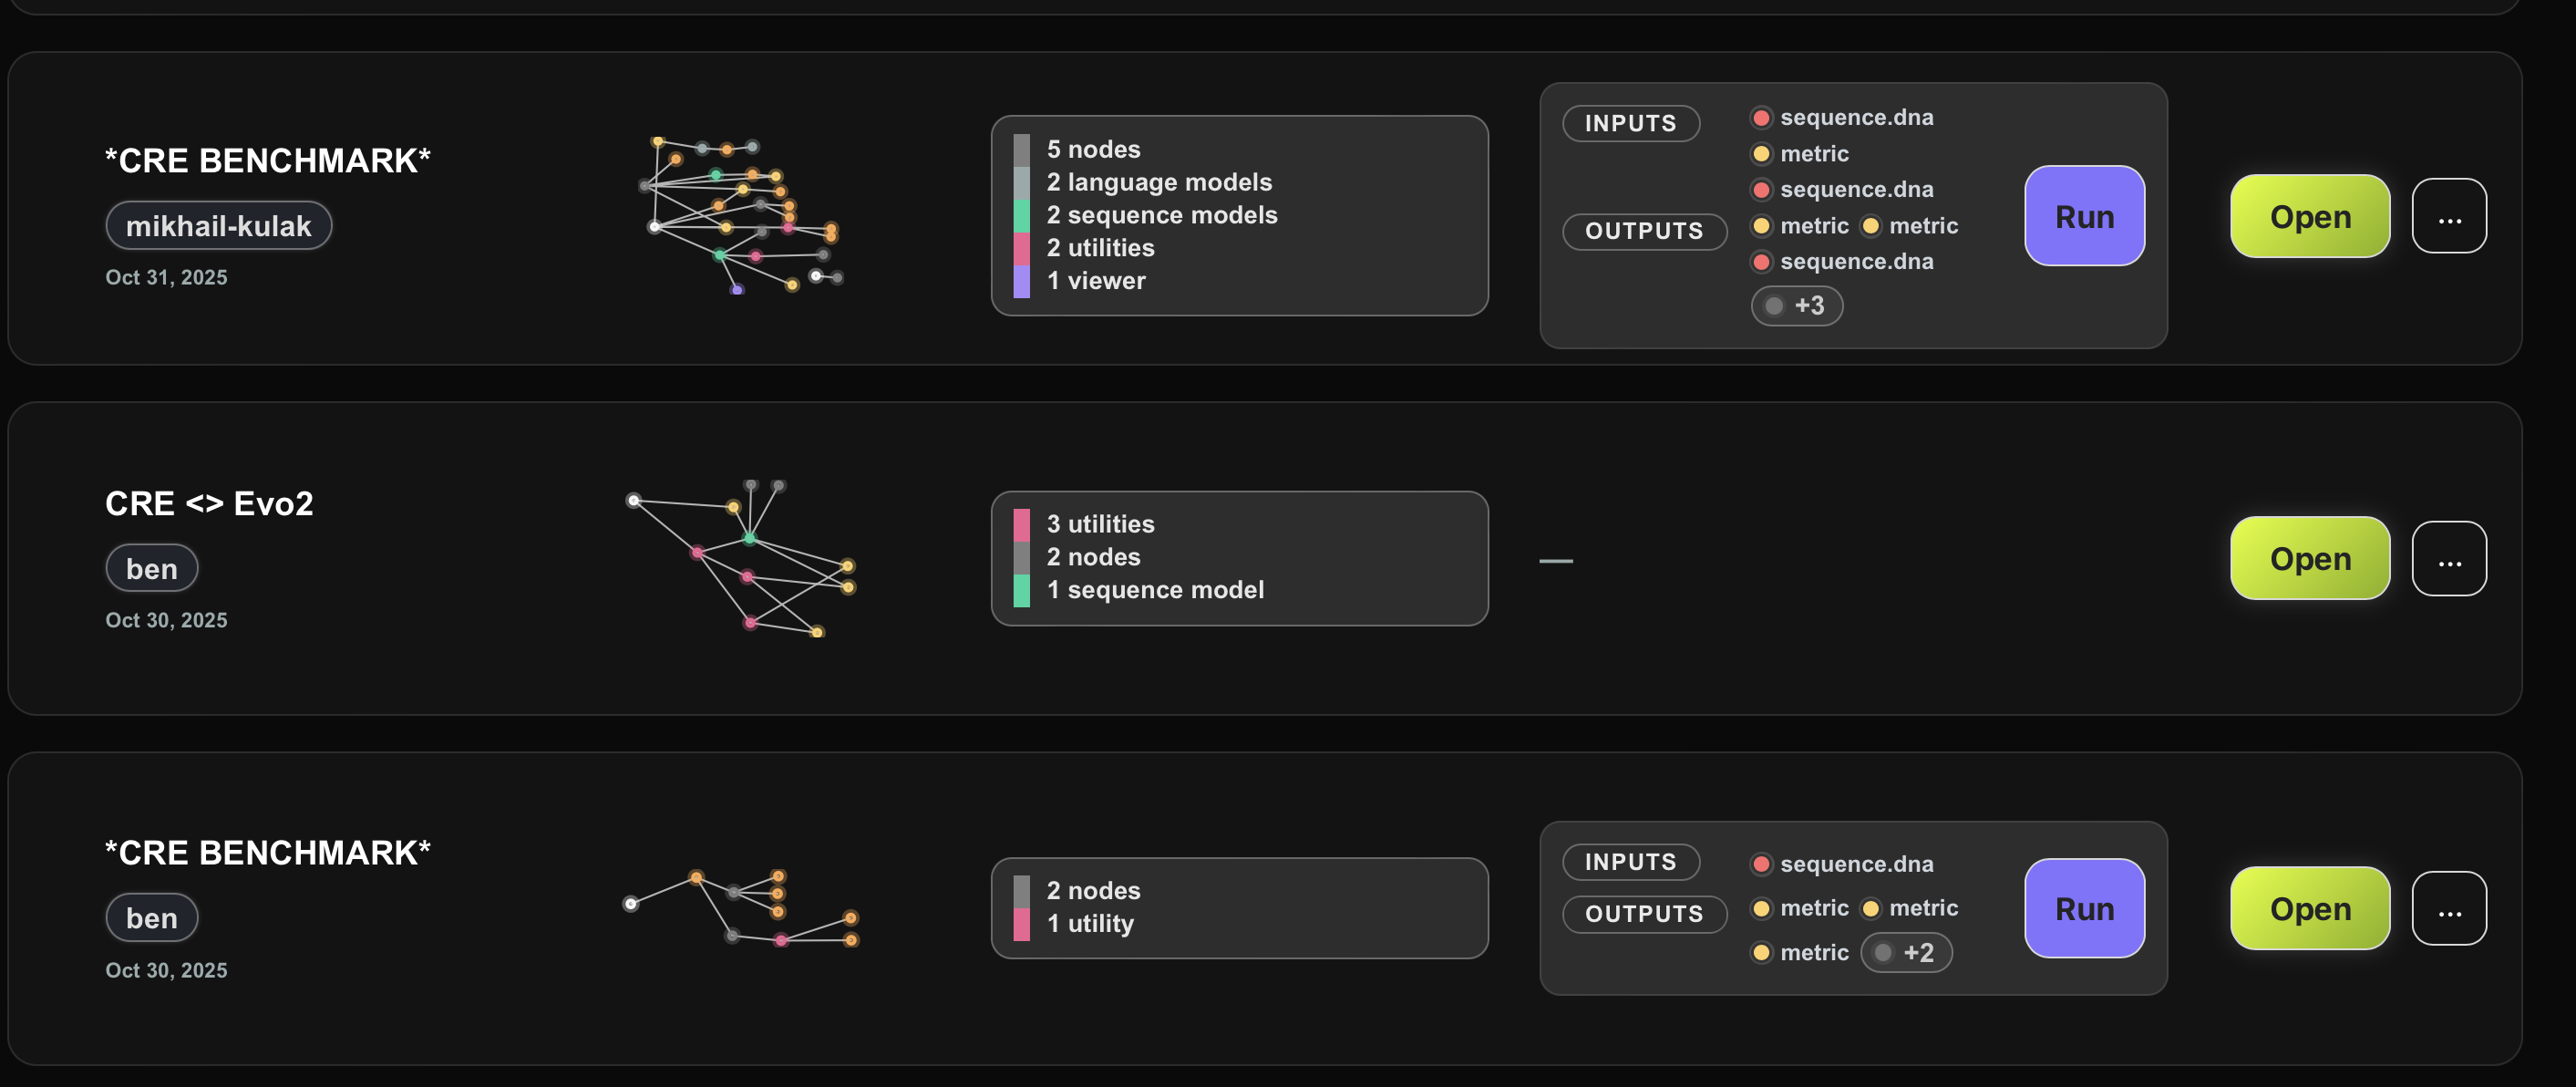Open more options for mikhail-kulak's CRE BENCHMARK

(x=2448, y=216)
